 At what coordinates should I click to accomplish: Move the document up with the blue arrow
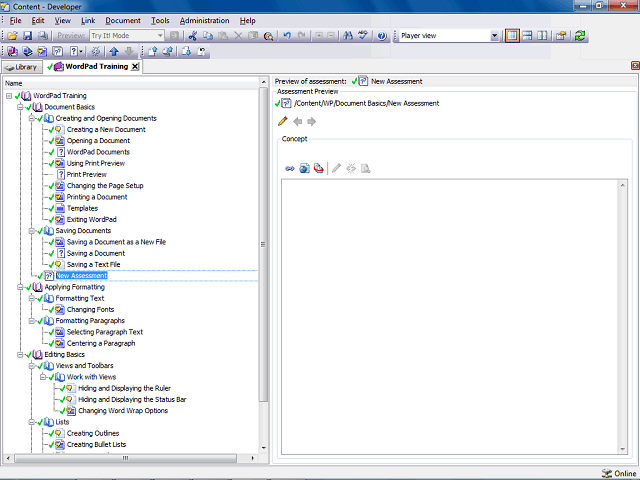coord(114,51)
